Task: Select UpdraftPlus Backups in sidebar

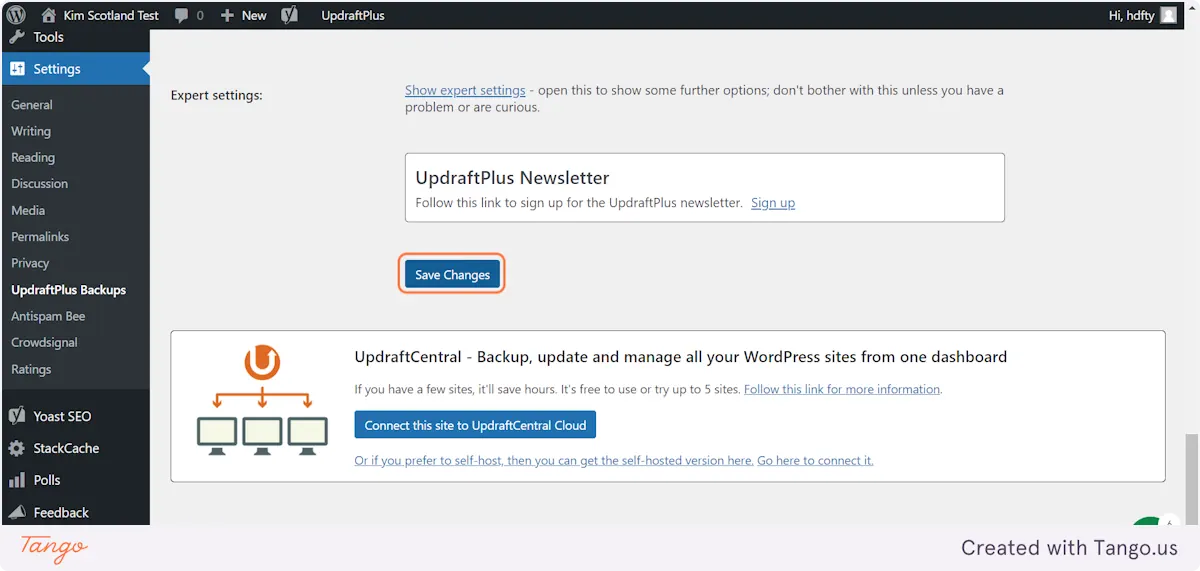Action: [x=68, y=290]
